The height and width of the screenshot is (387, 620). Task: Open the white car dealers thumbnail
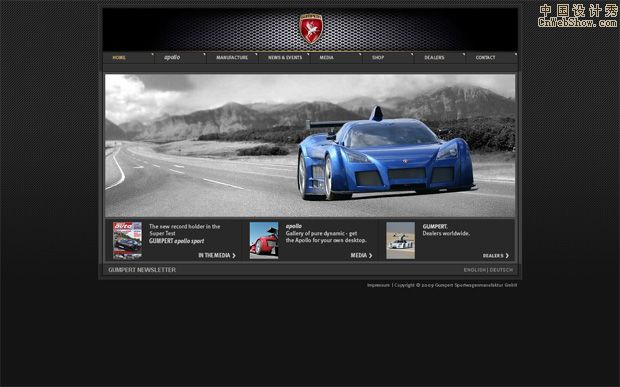point(401,240)
